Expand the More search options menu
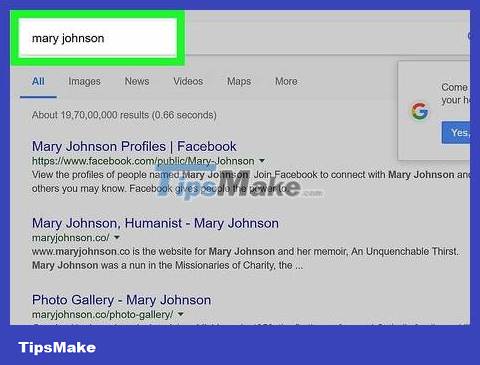Image resolution: width=480 pixels, height=365 pixels. pos(286,81)
